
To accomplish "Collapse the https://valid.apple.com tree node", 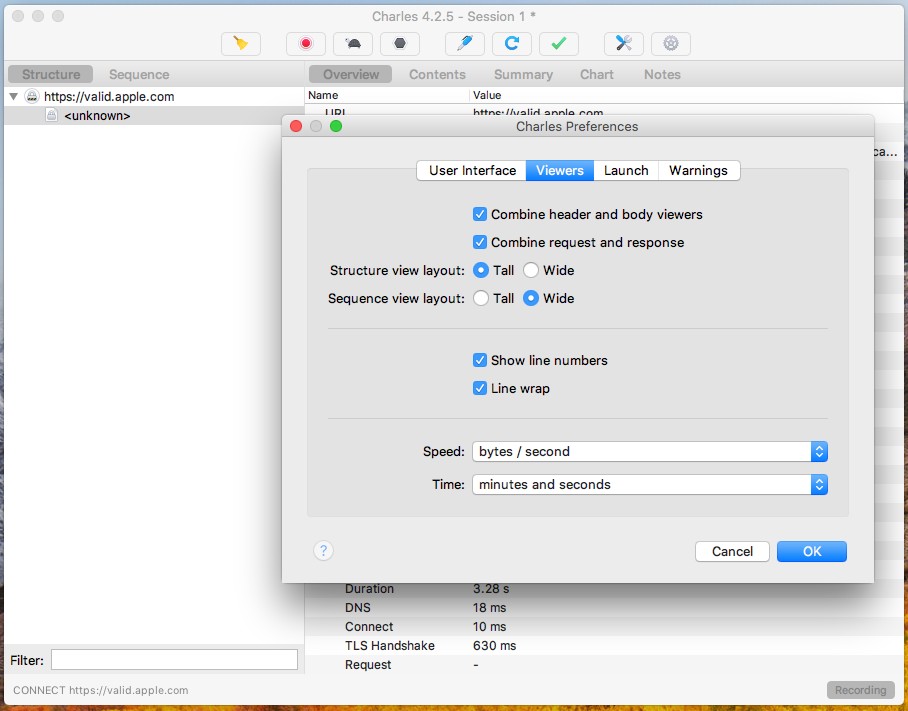I will click(x=13, y=97).
